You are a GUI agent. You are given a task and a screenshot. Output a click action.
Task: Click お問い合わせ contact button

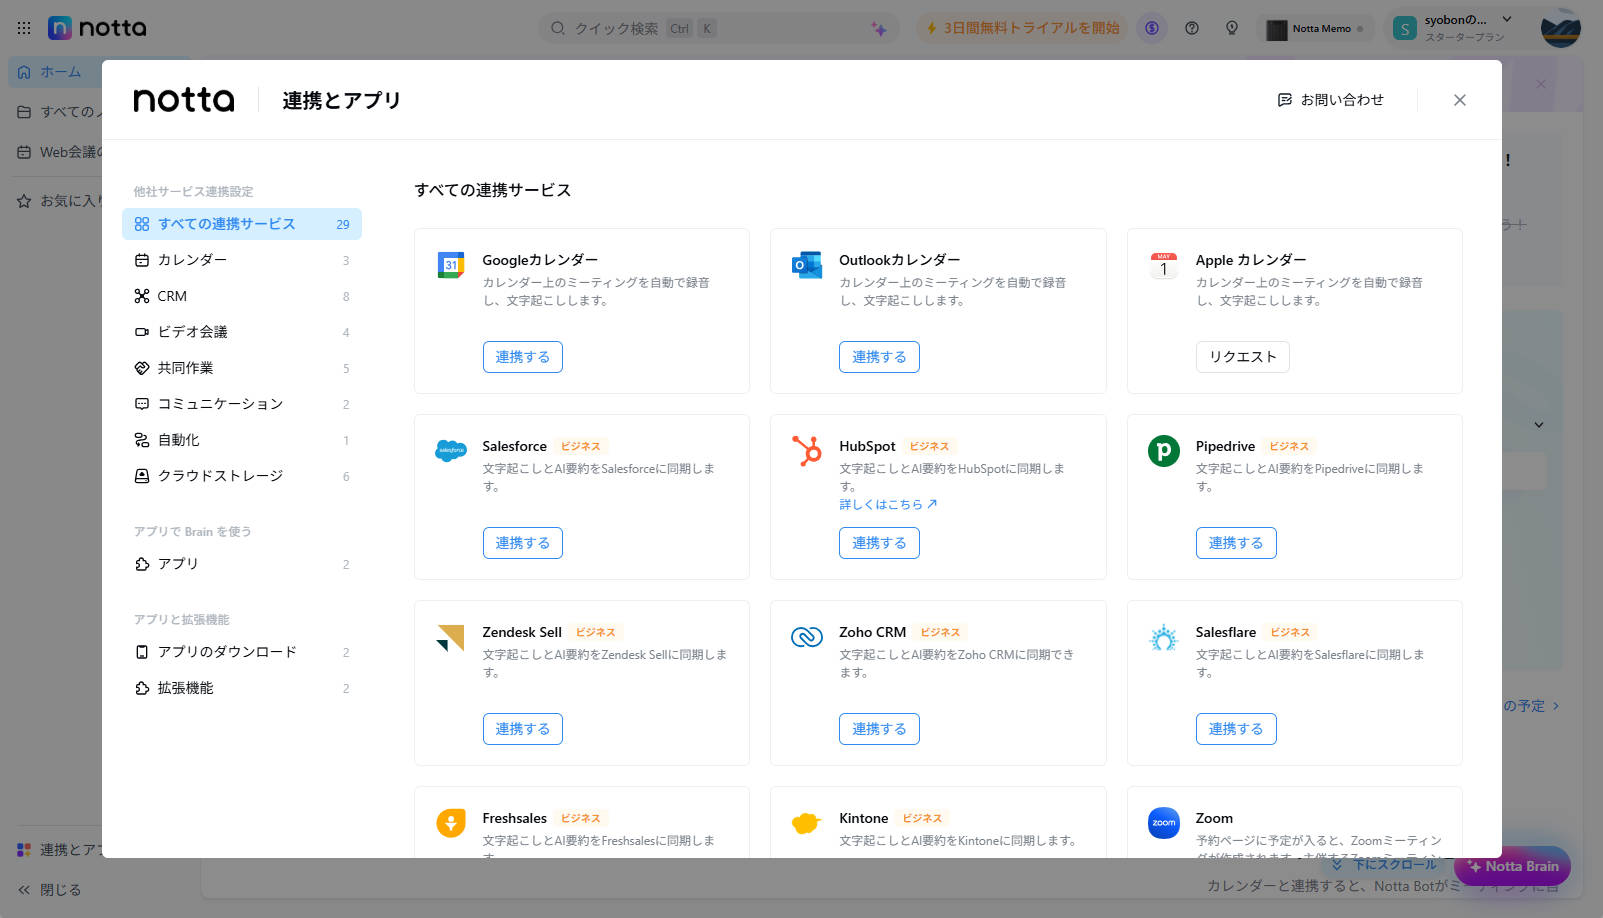1331,100
